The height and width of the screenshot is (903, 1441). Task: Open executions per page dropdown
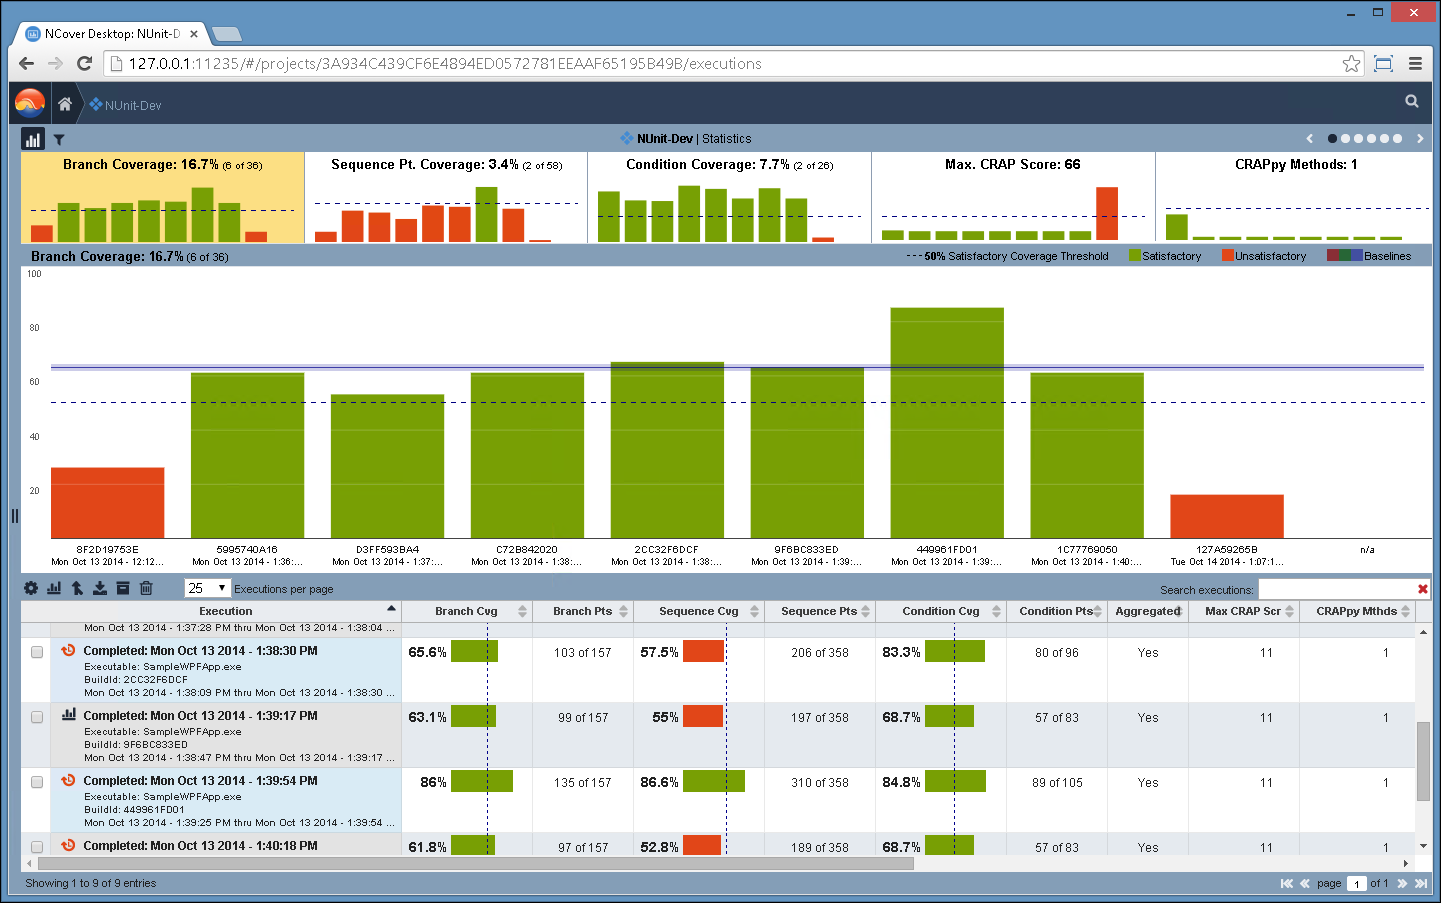click(x=207, y=588)
